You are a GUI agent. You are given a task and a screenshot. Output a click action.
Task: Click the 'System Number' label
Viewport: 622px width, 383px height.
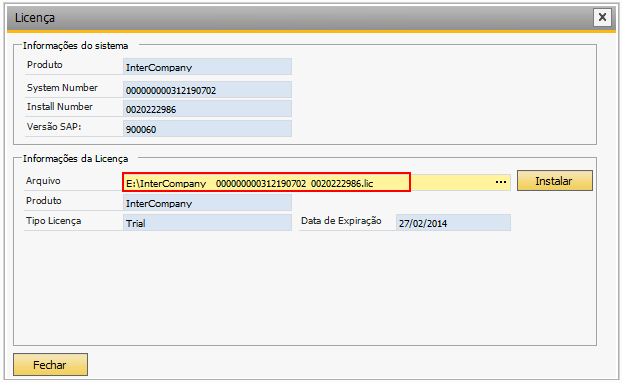62,88
